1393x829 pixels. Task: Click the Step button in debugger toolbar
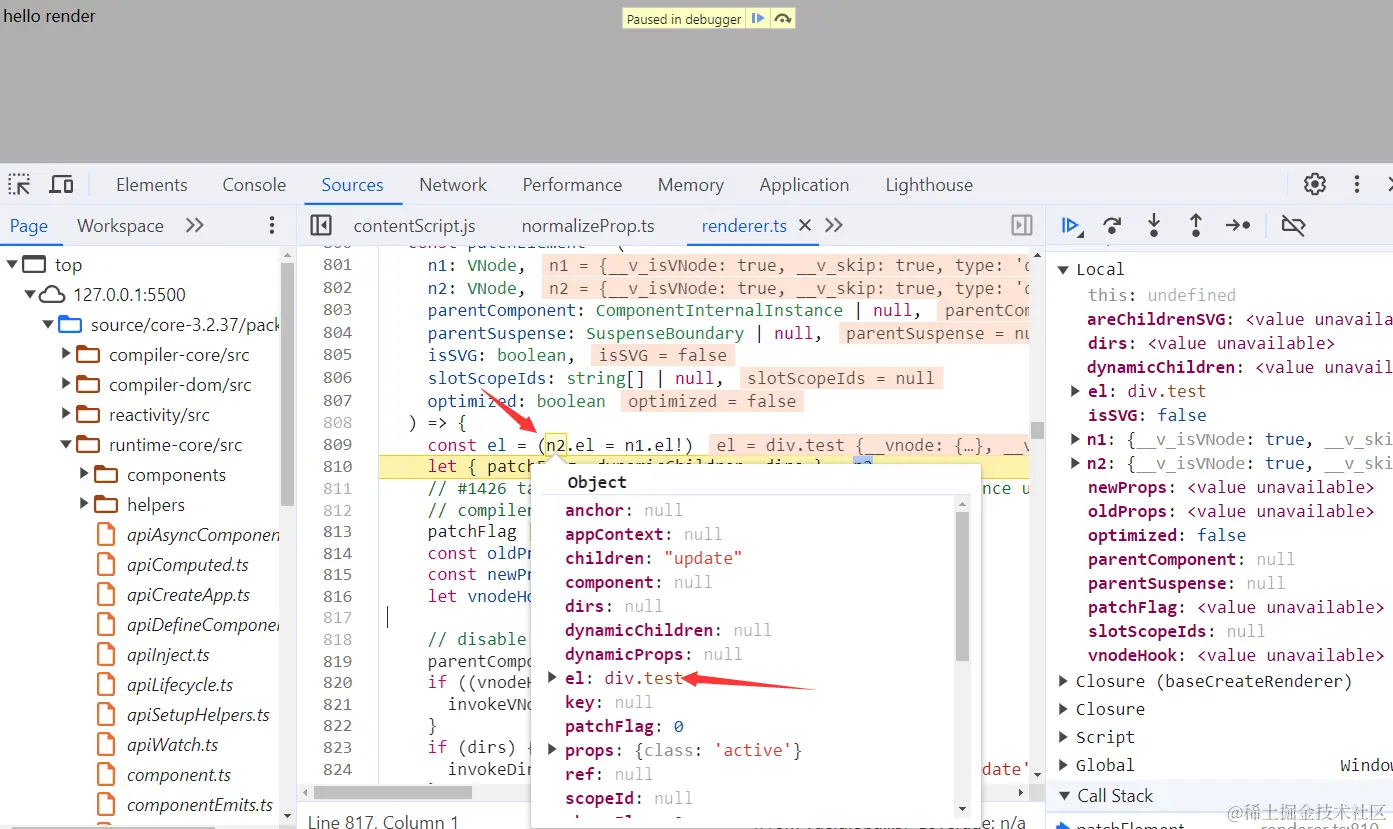[x=1238, y=225]
